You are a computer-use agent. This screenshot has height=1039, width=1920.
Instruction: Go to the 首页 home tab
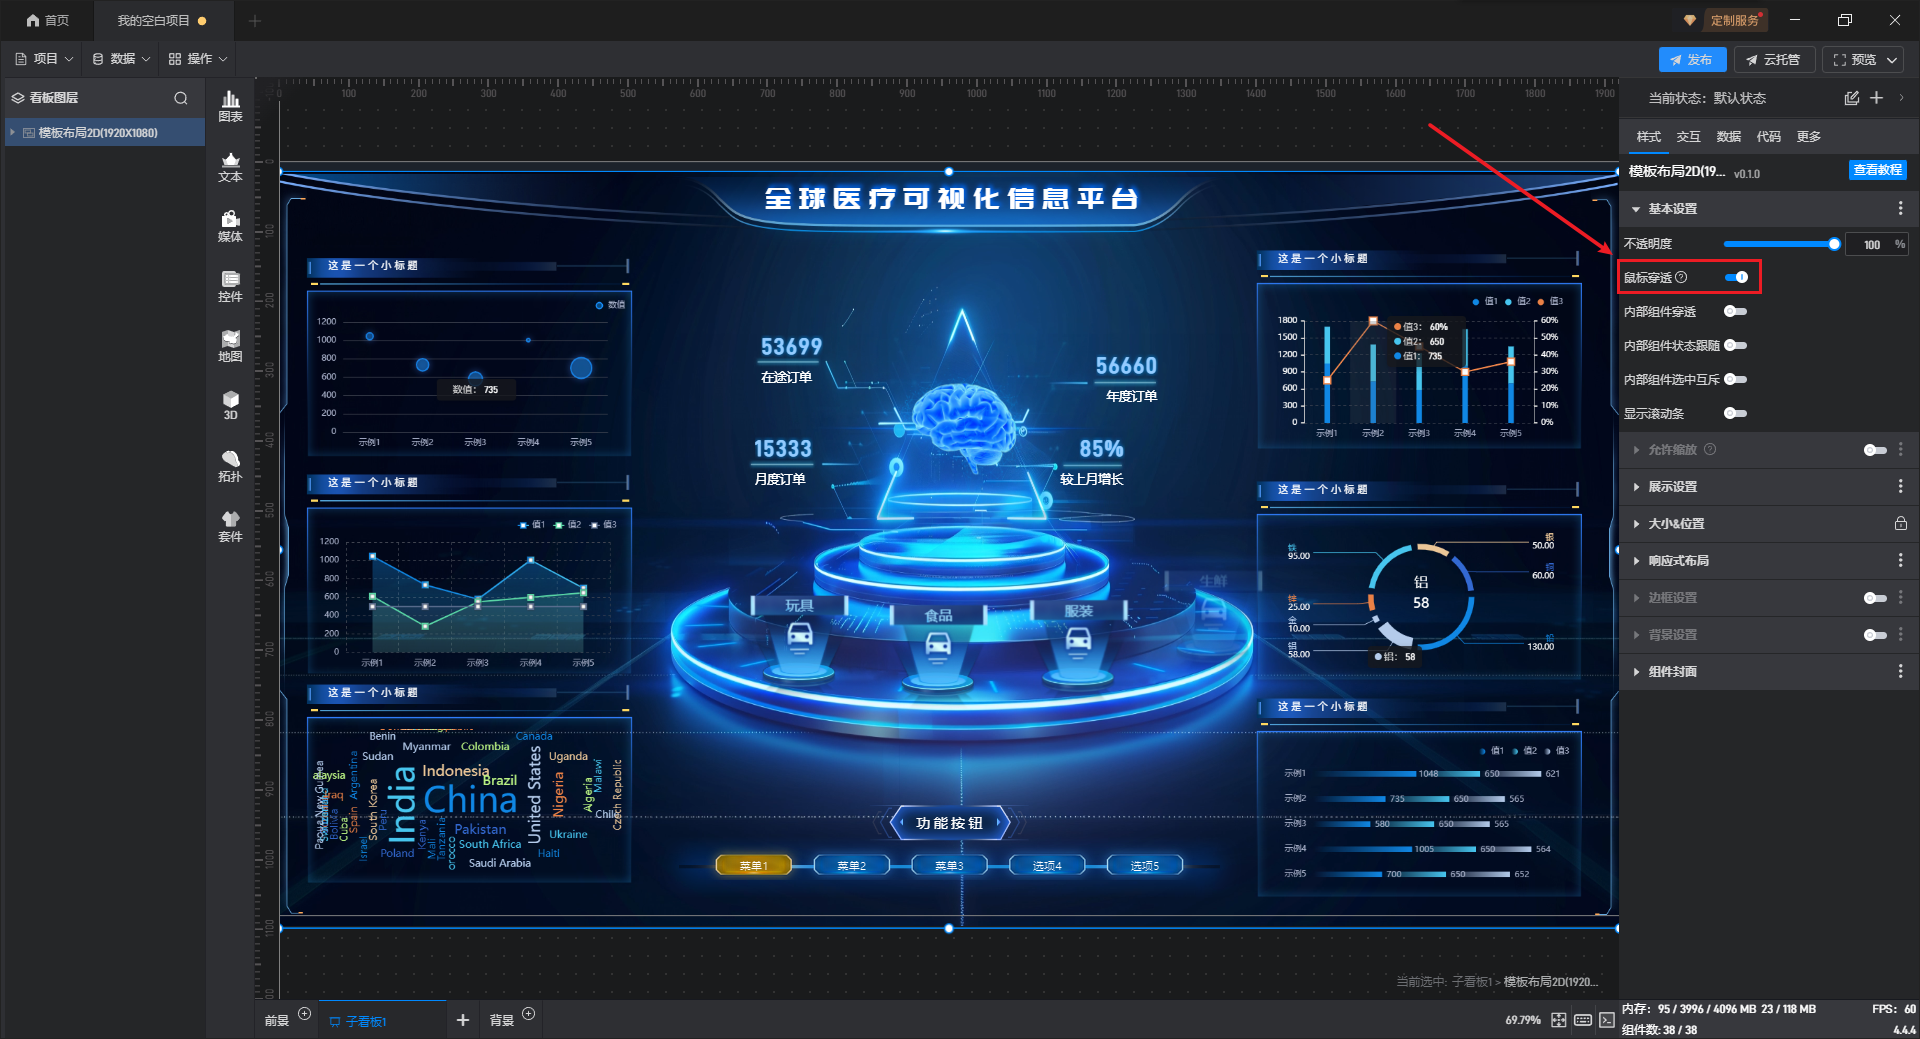[48, 20]
